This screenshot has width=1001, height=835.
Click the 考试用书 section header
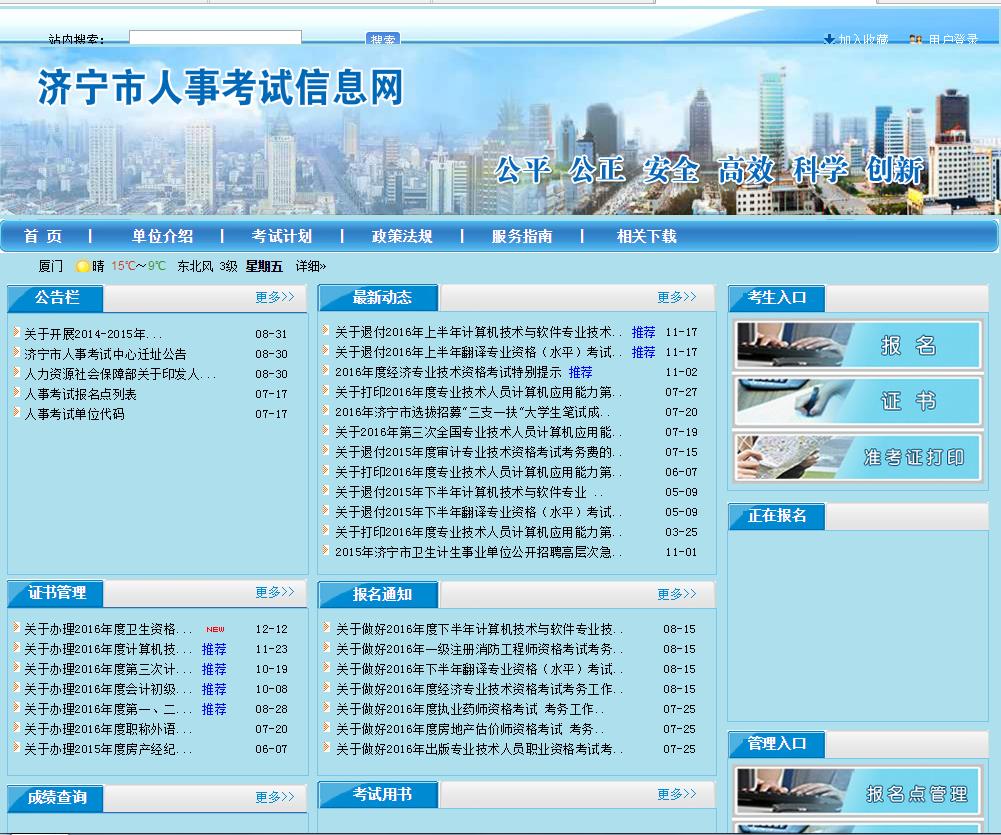pyautogui.click(x=381, y=795)
